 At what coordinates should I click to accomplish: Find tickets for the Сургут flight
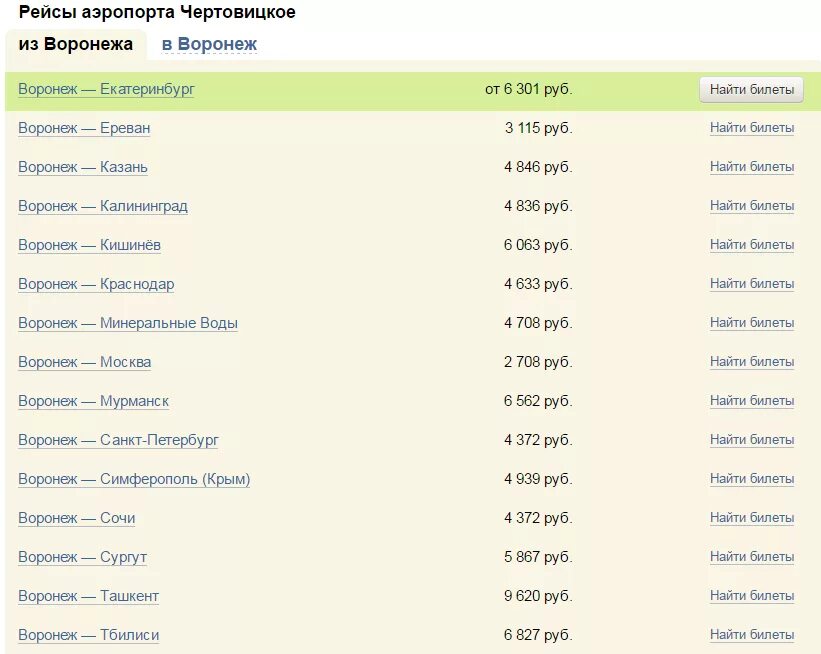tap(752, 557)
